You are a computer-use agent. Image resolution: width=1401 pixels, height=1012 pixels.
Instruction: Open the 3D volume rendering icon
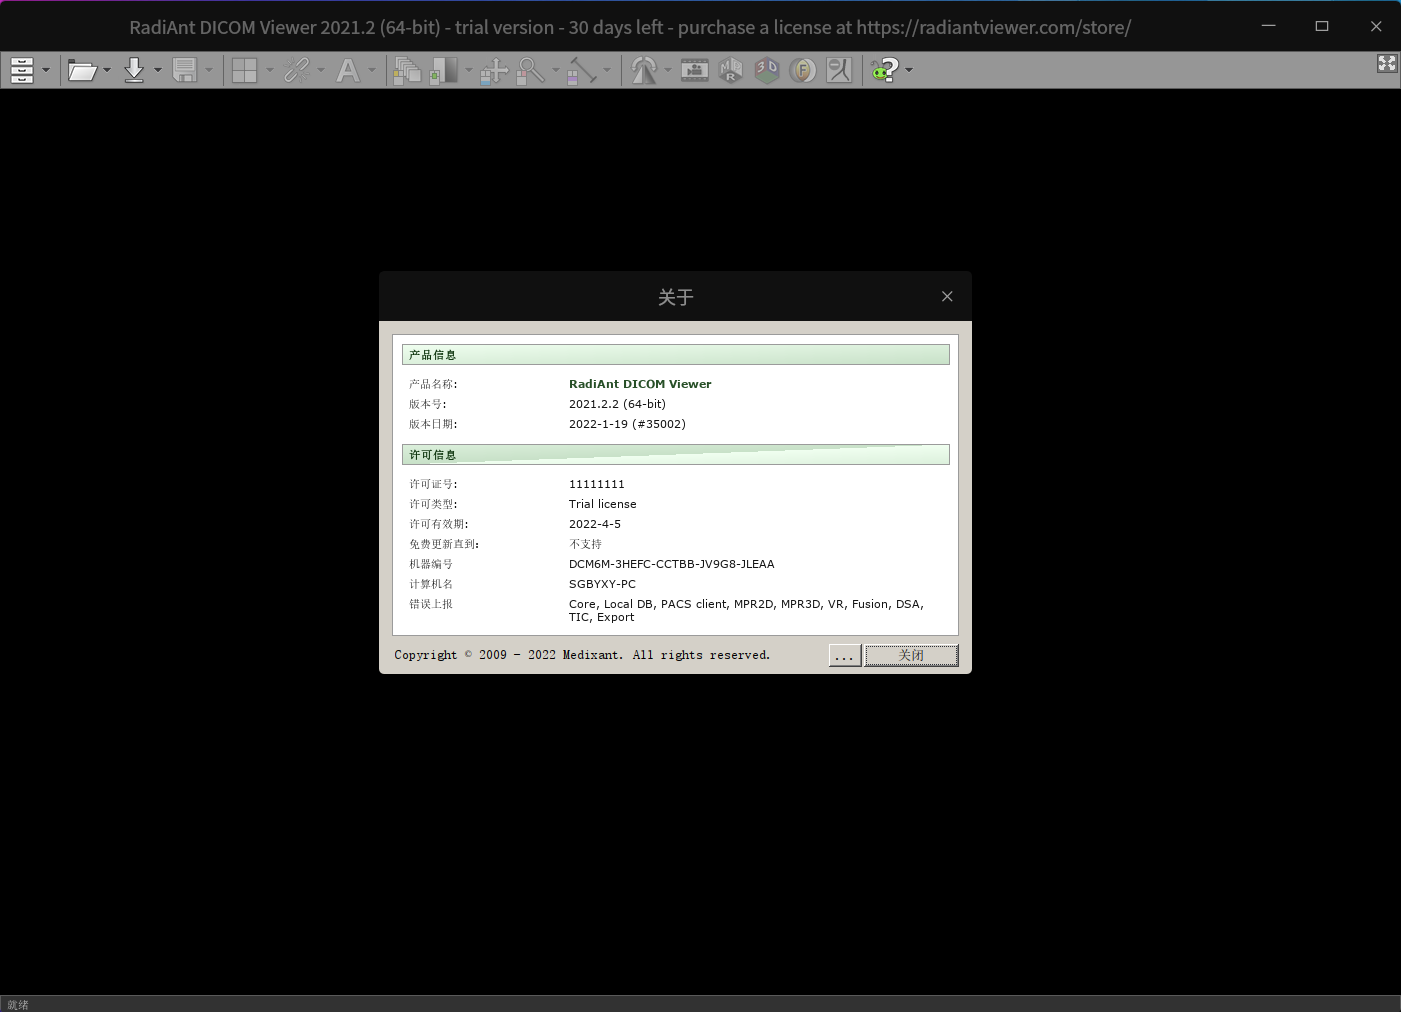point(767,70)
